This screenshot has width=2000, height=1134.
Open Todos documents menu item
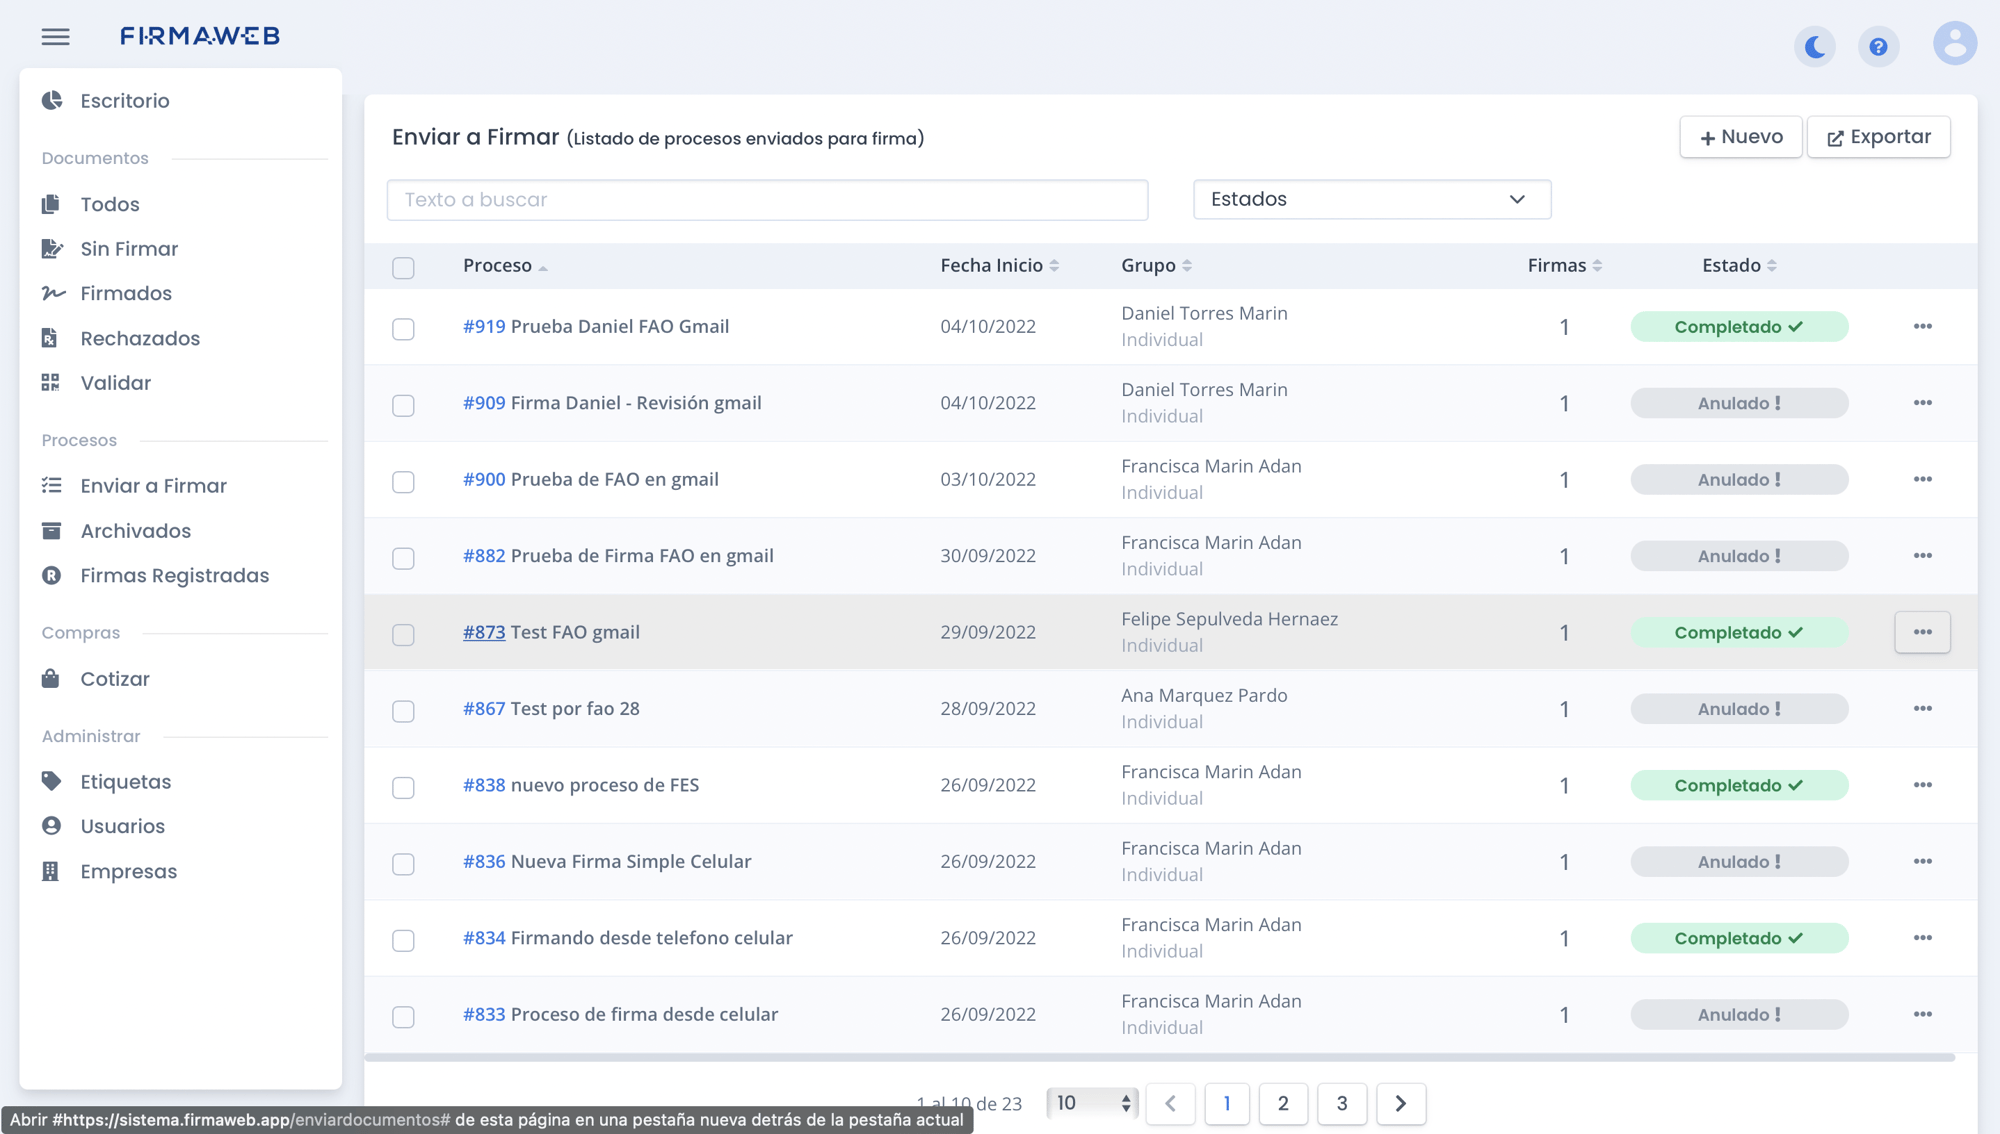(x=110, y=204)
